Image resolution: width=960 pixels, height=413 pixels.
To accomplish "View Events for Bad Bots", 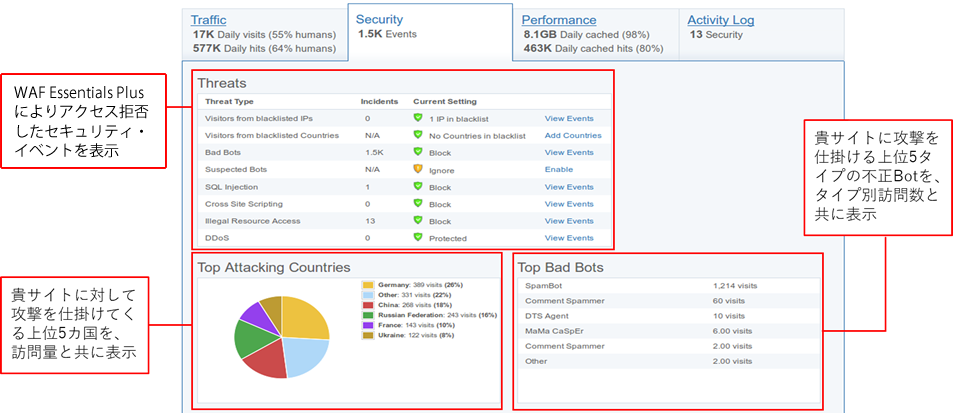I will (x=569, y=153).
